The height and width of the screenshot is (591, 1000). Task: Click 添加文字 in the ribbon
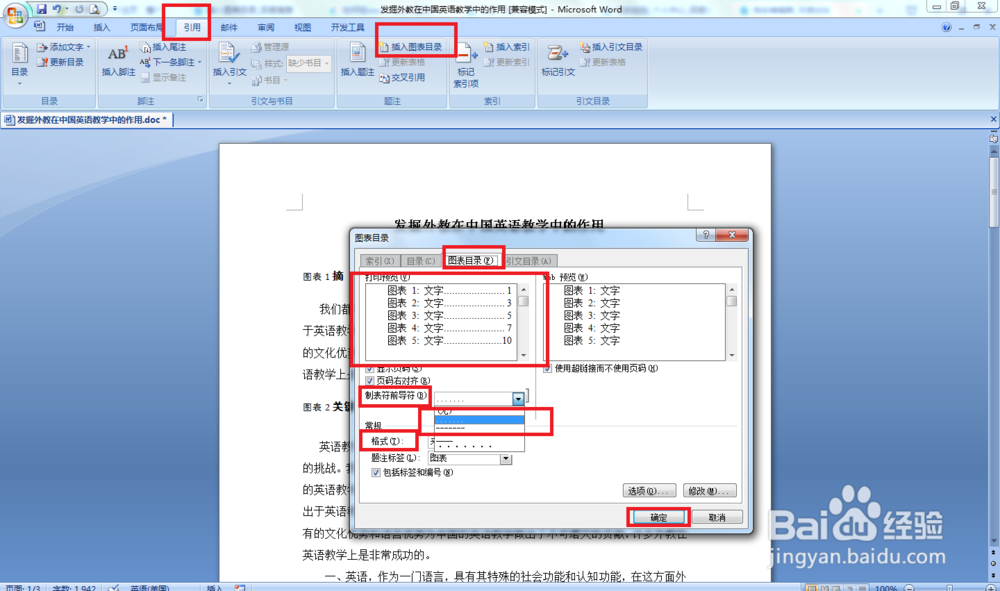[63, 47]
